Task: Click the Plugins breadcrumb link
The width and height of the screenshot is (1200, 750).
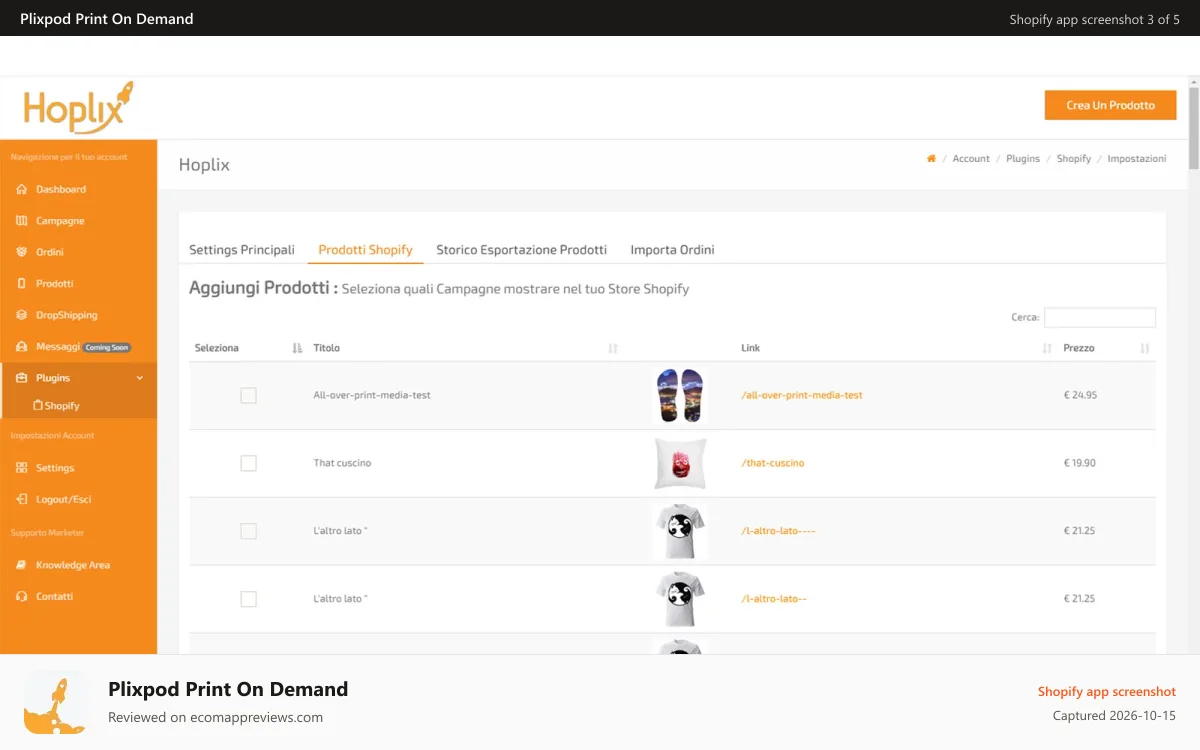Action: coord(1023,159)
